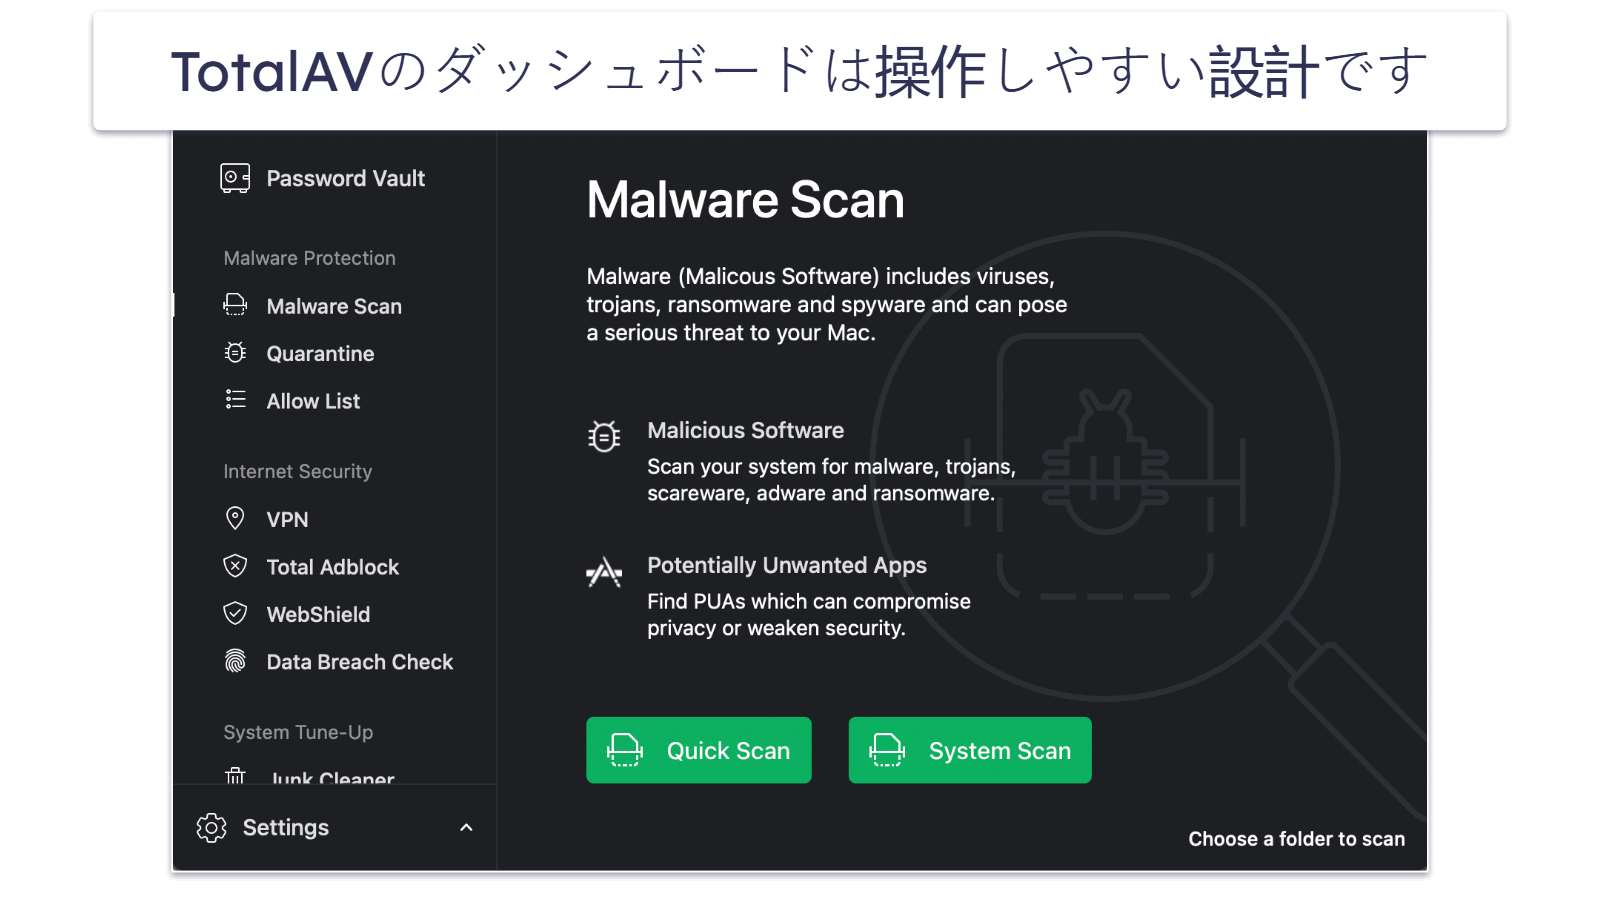Screen dimensions: 1599x899
Task: Click the Malware Scan page title
Action: coord(745,200)
